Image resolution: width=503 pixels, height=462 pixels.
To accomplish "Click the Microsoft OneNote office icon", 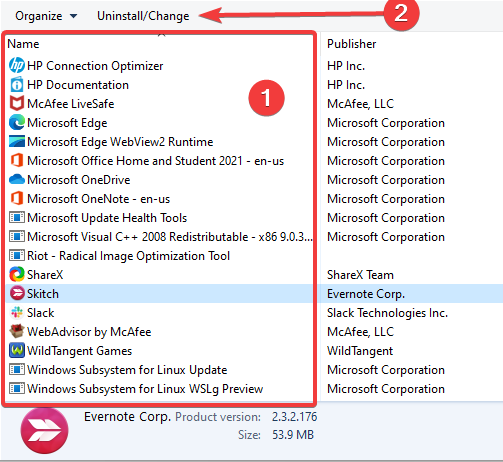I will [17, 199].
